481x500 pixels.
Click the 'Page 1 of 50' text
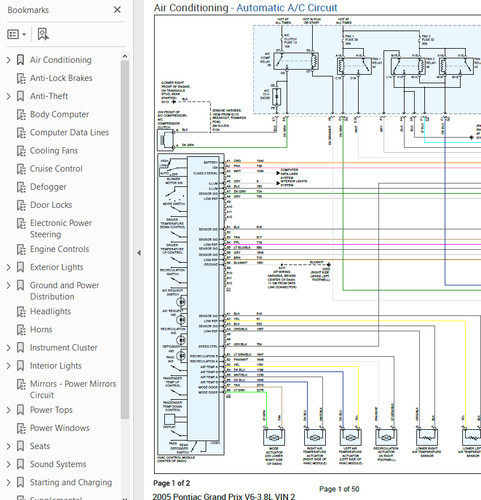point(339,489)
